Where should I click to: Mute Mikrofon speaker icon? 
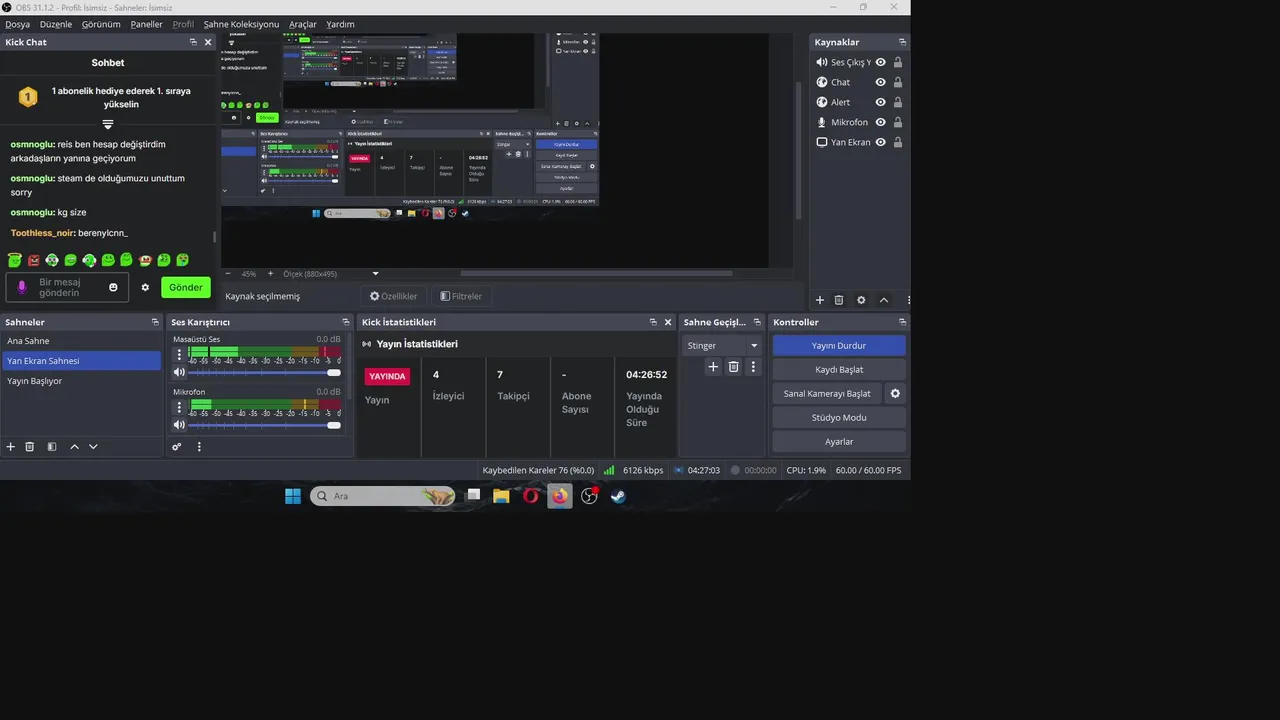click(x=180, y=425)
